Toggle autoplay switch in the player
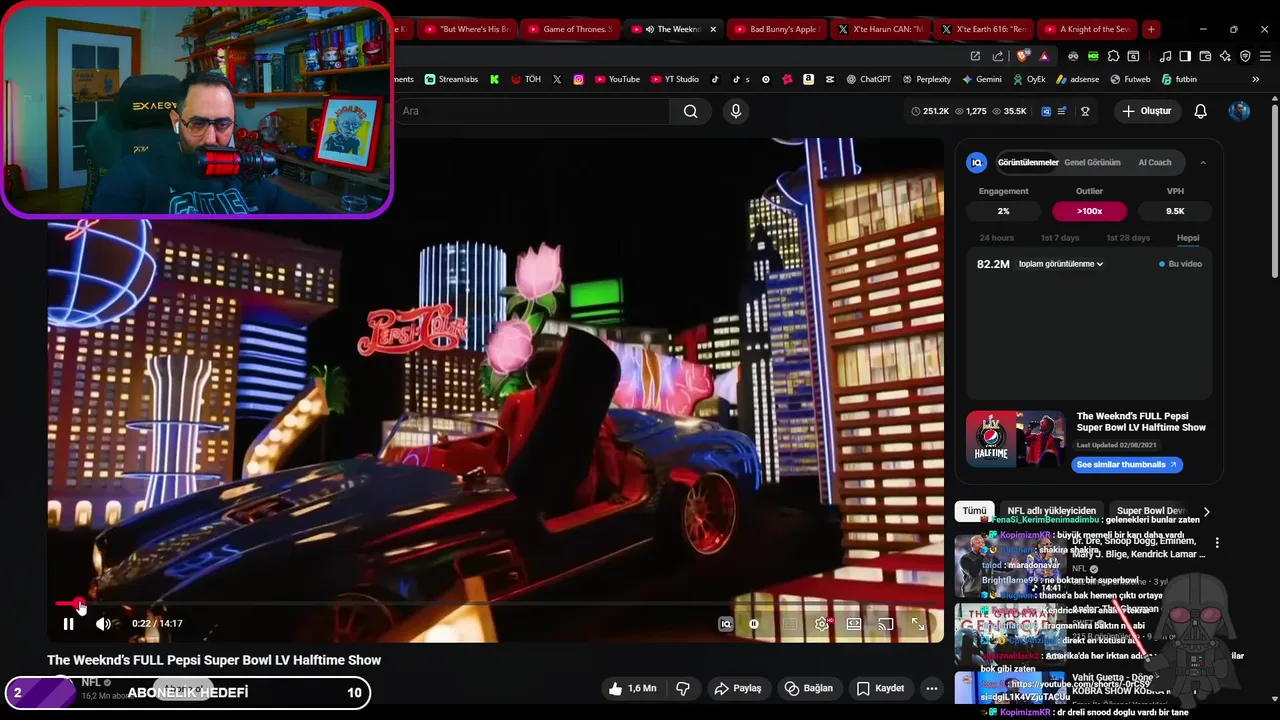Viewport: 1280px width, 720px height. click(x=754, y=624)
